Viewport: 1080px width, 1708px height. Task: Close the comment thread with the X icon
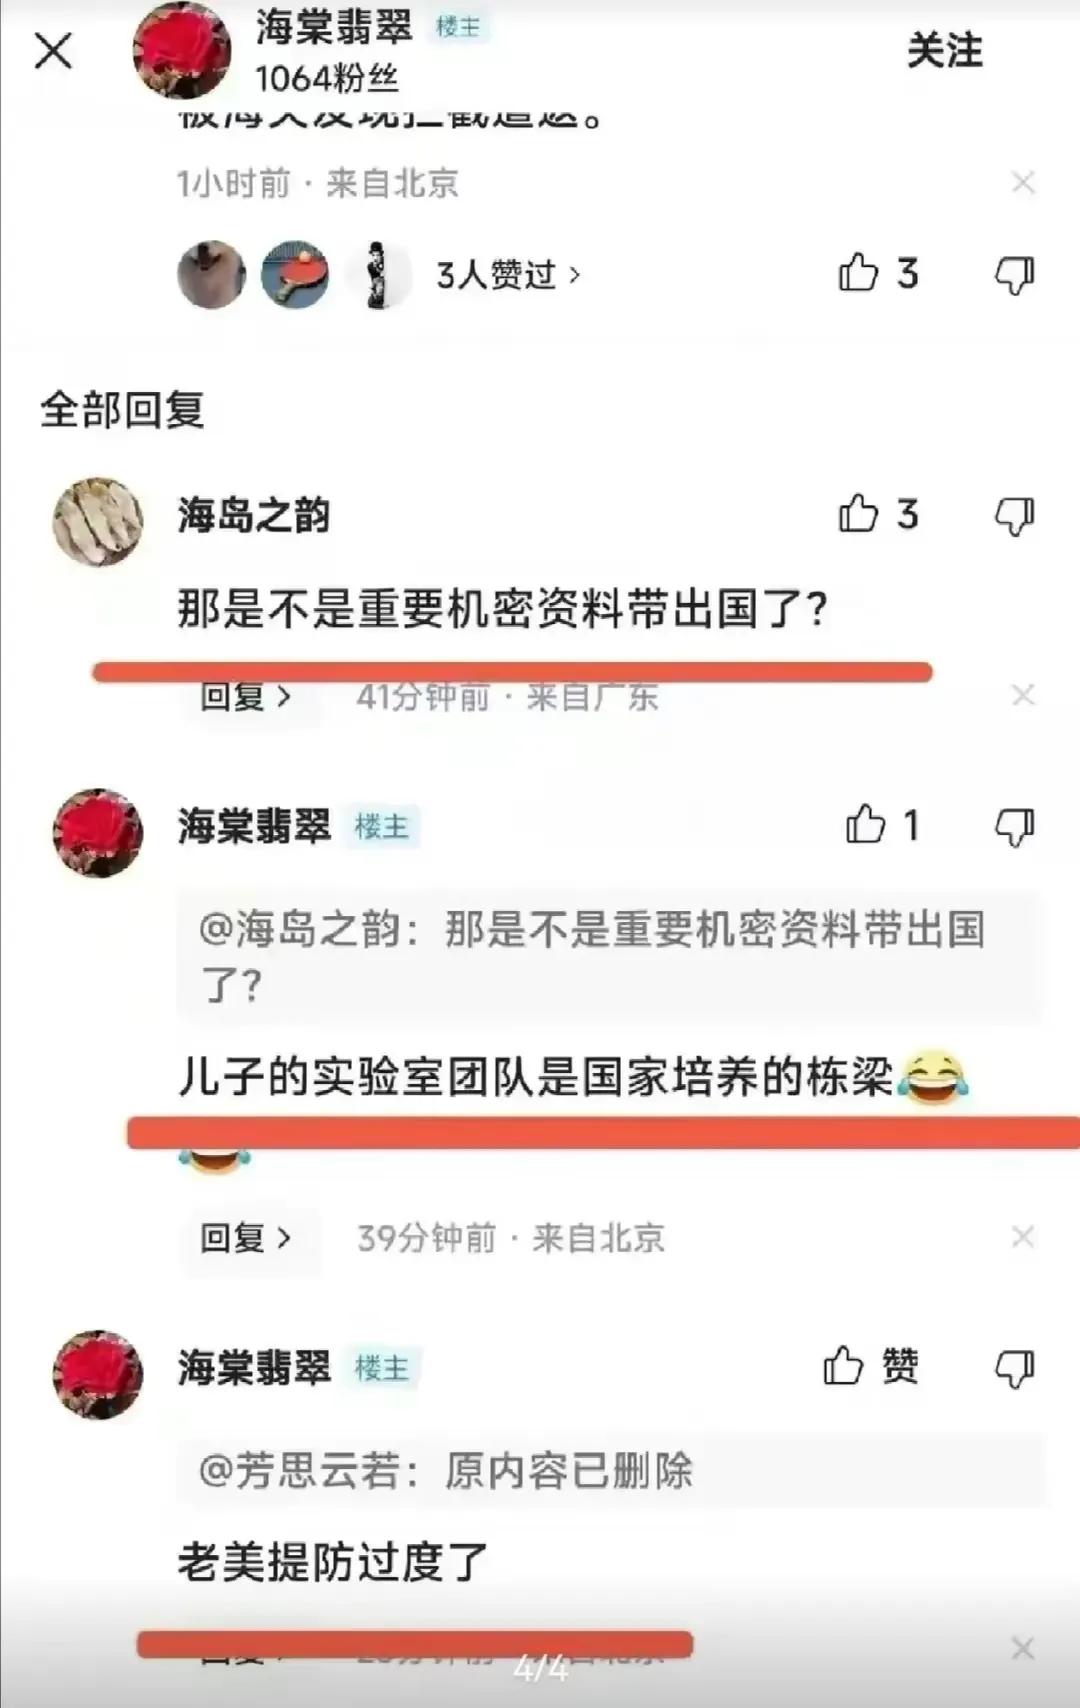[53, 51]
